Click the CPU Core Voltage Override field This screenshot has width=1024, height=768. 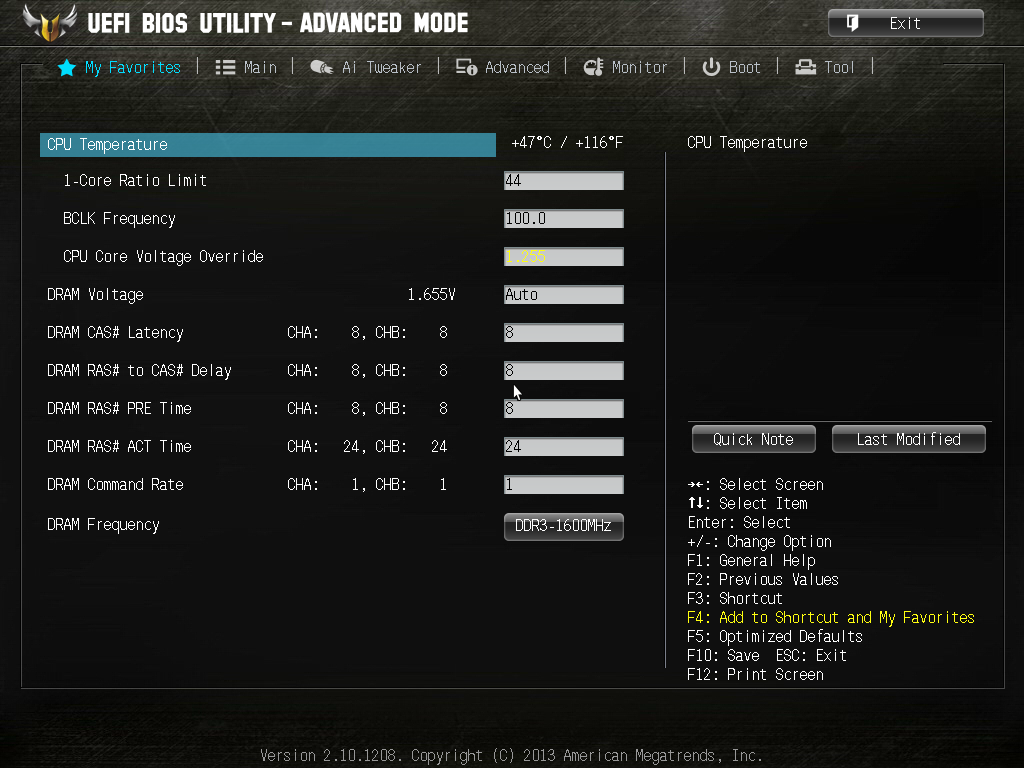click(x=564, y=257)
